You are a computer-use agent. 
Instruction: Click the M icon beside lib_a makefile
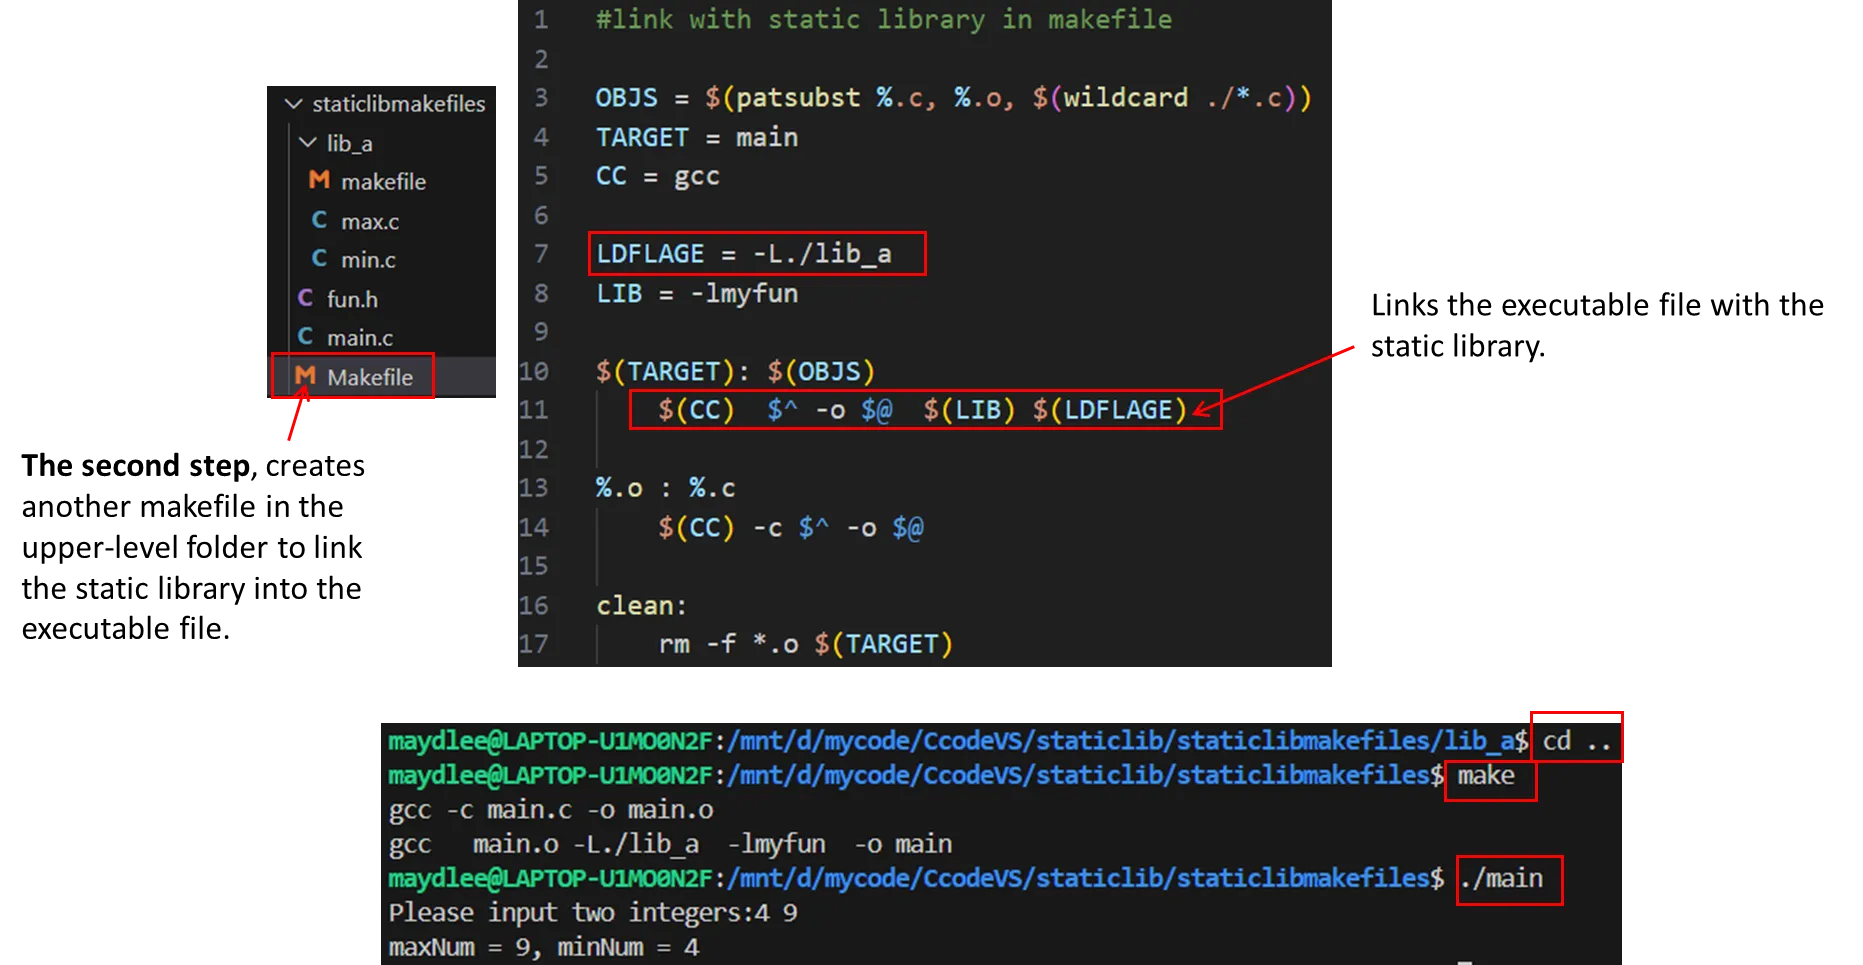(319, 181)
